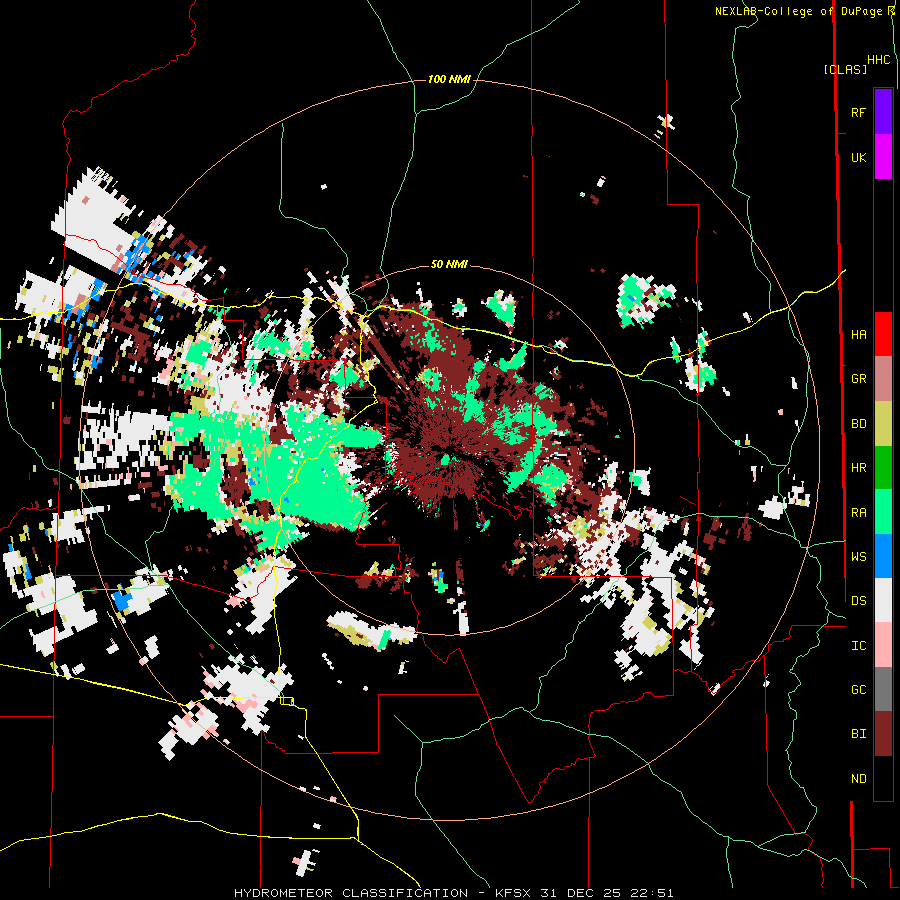This screenshot has width=900, height=900.
Task: Select the pink IC ice crystals swatch
Action: tap(883, 645)
